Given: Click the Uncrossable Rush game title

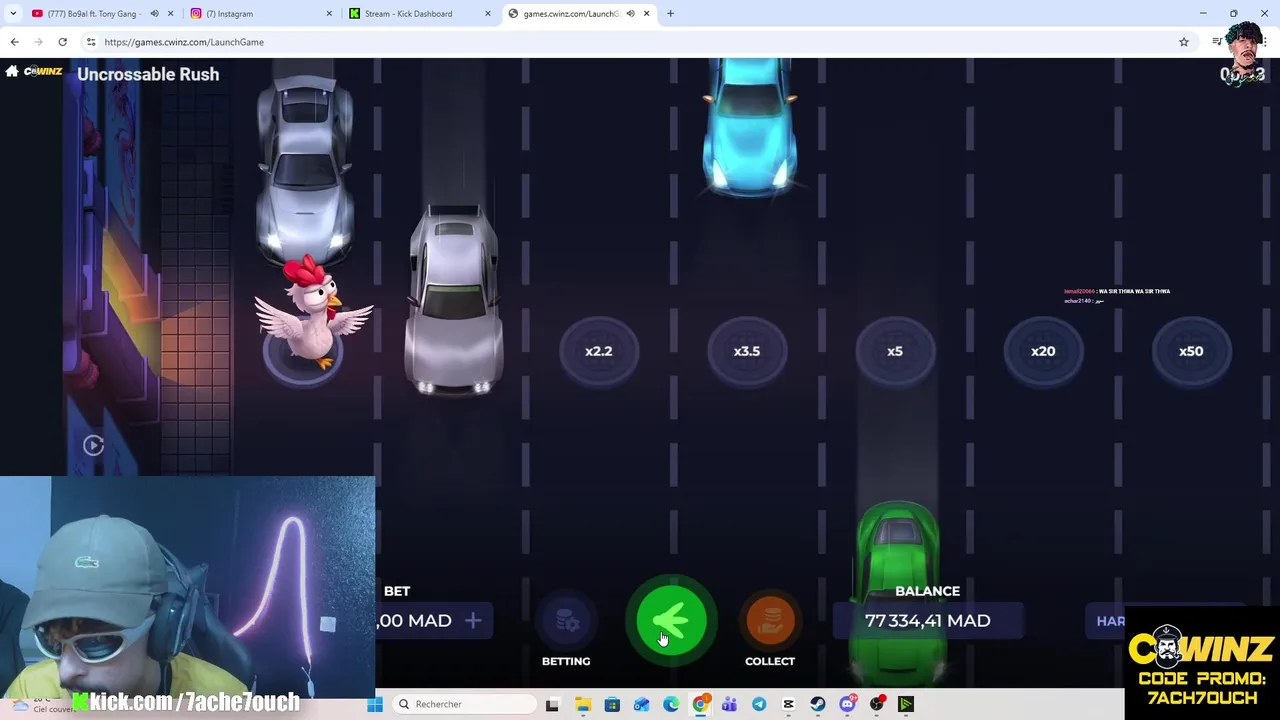Looking at the screenshot, I should [148, 74].
